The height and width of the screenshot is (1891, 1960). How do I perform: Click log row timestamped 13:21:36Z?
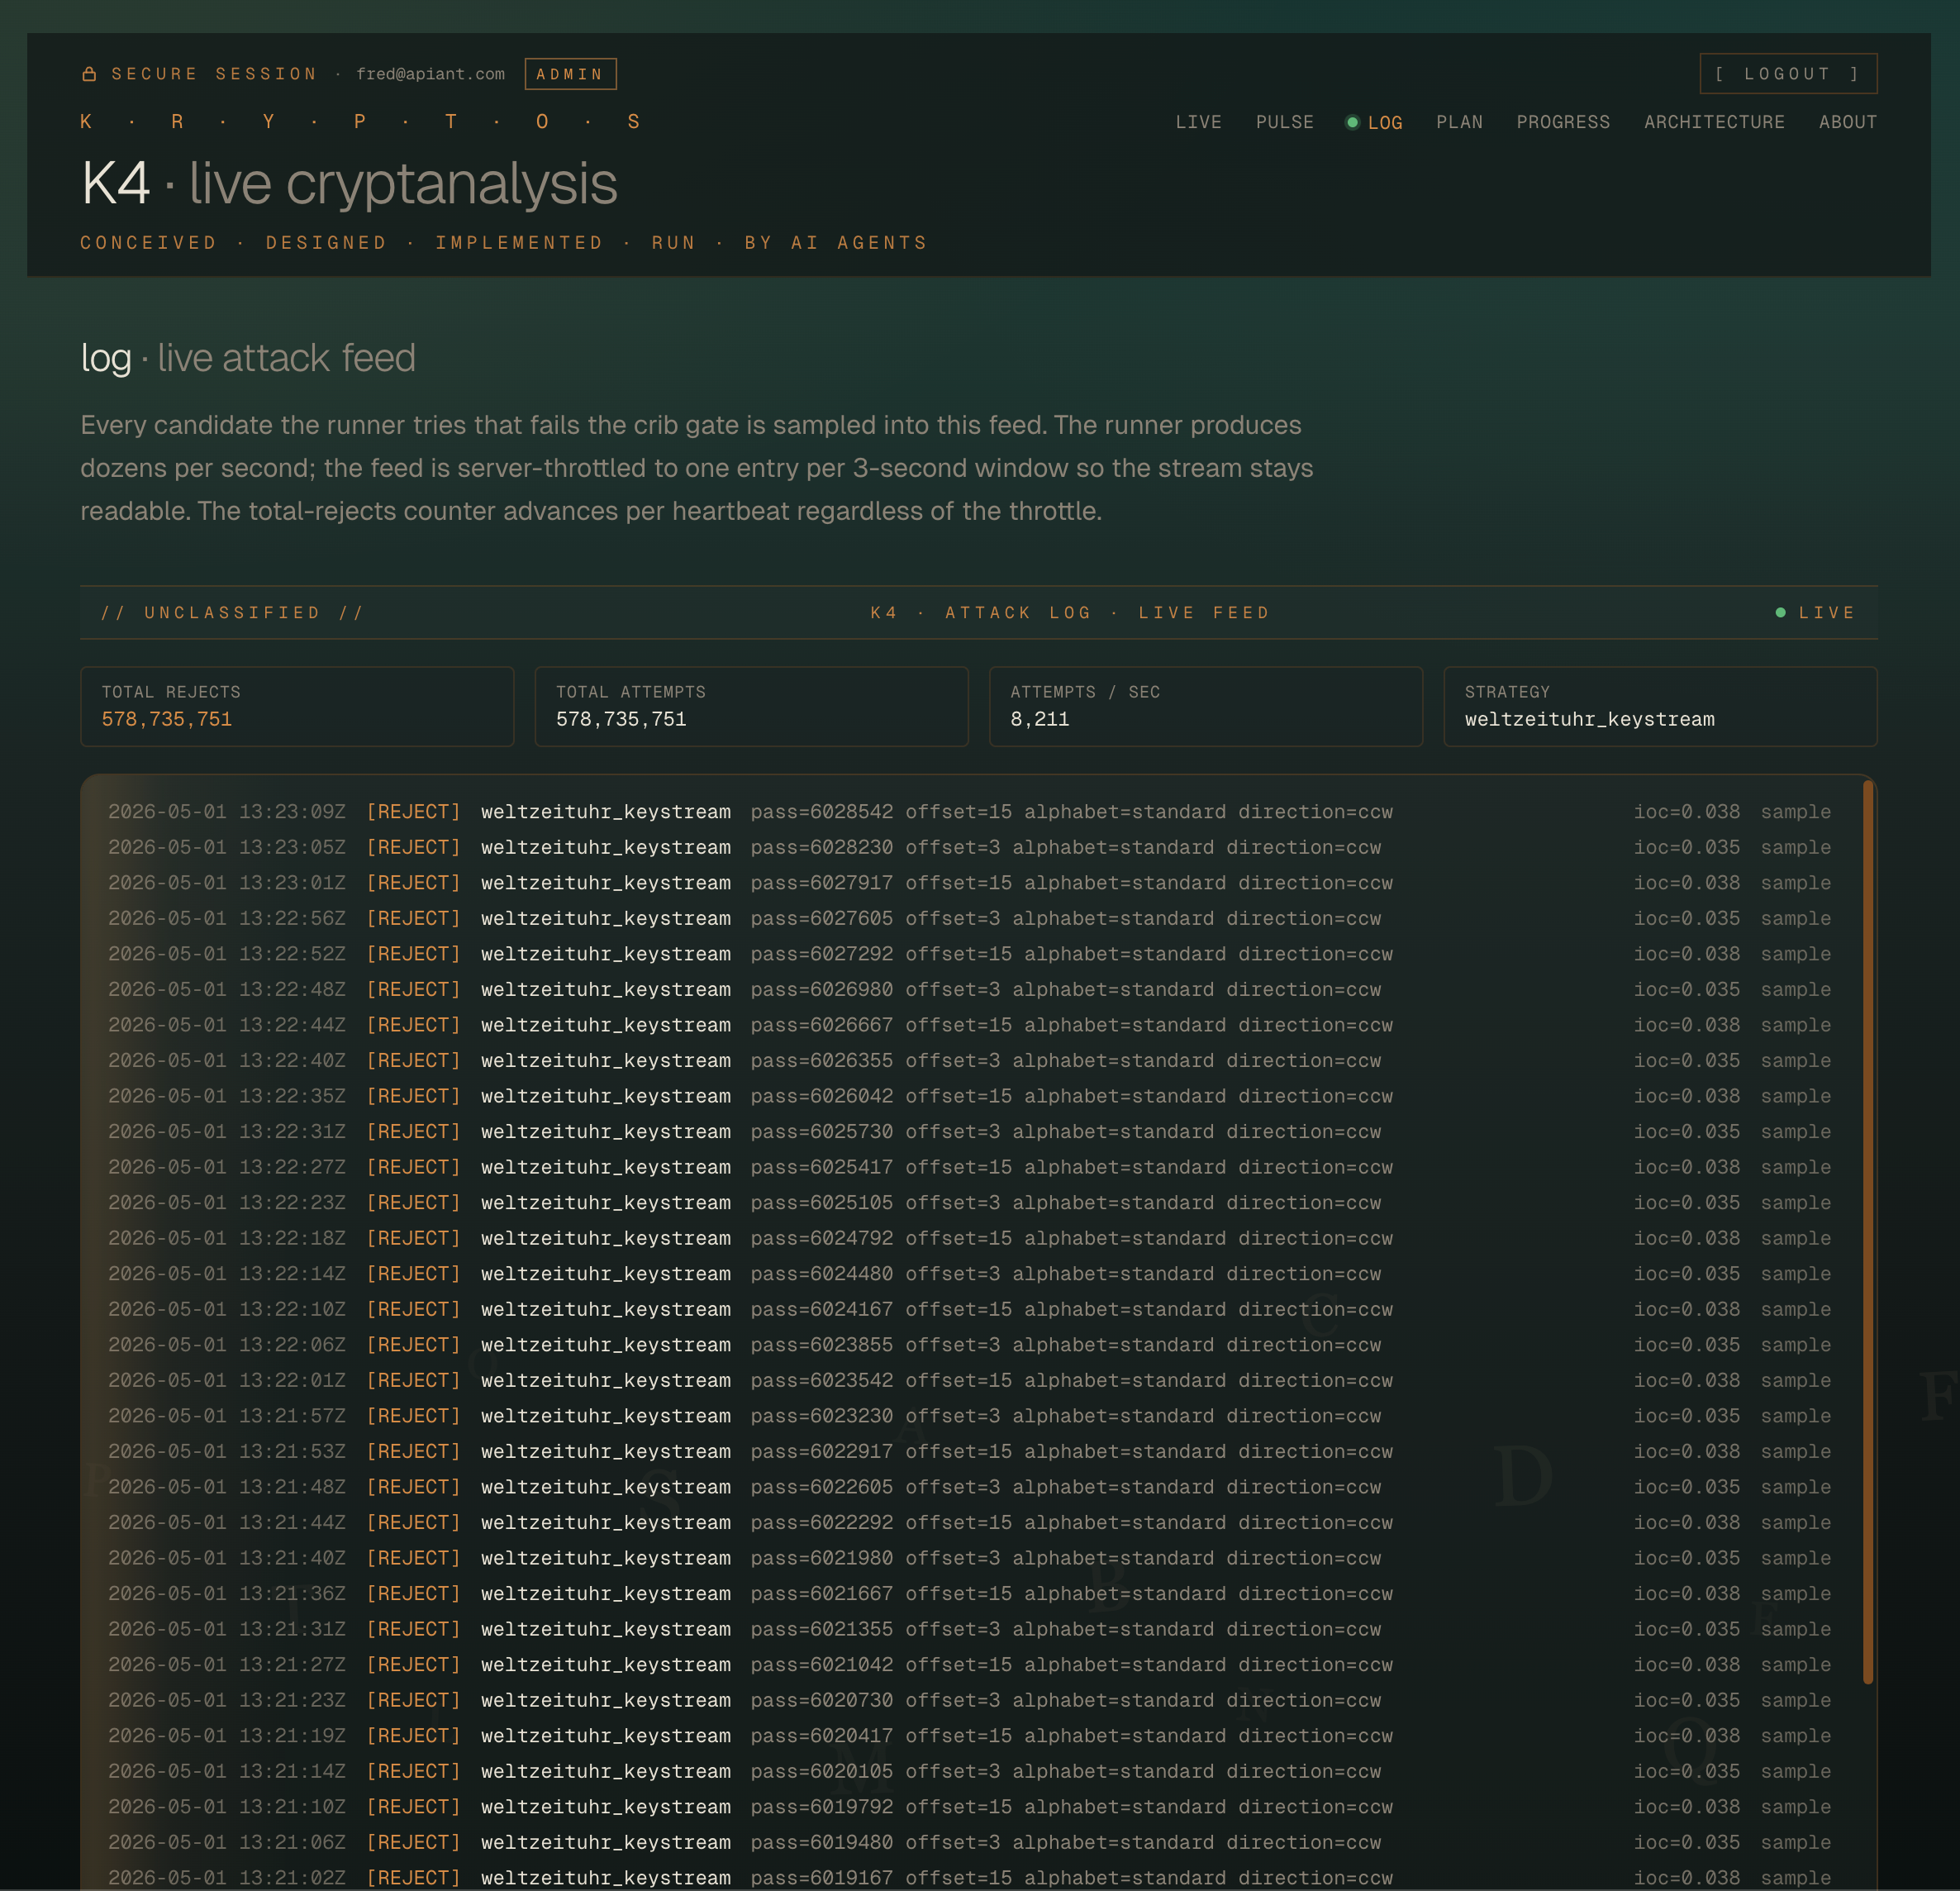(969, 1593)
